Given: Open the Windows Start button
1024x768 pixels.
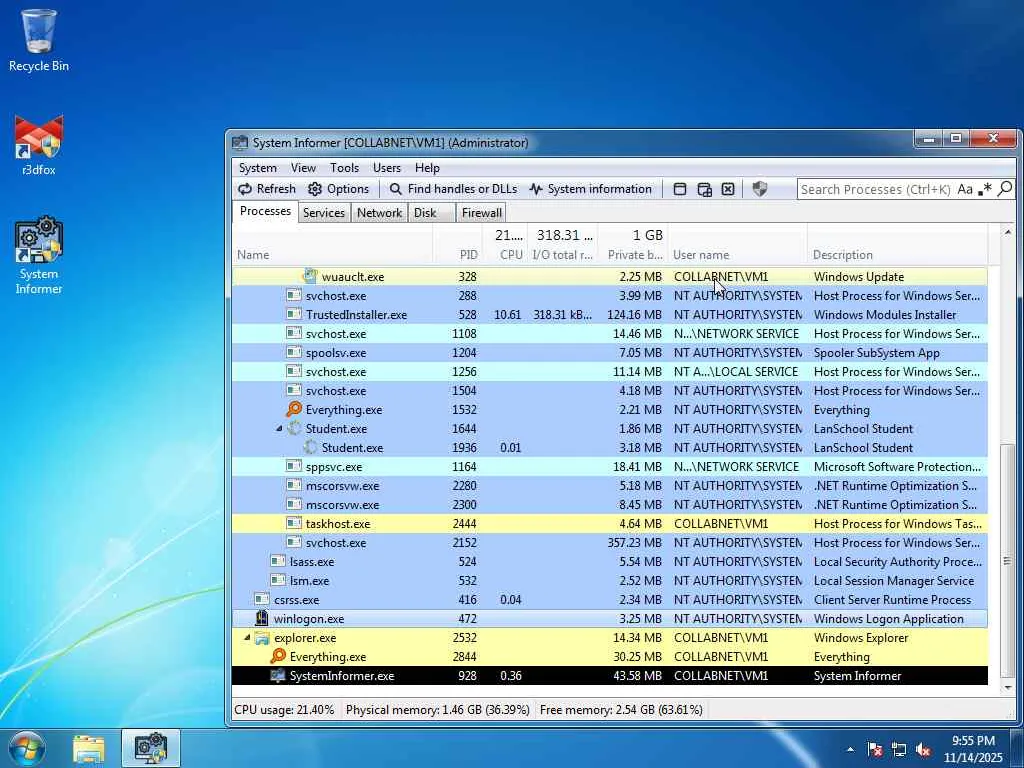Looking at the screenshot, I should point(26,748).
